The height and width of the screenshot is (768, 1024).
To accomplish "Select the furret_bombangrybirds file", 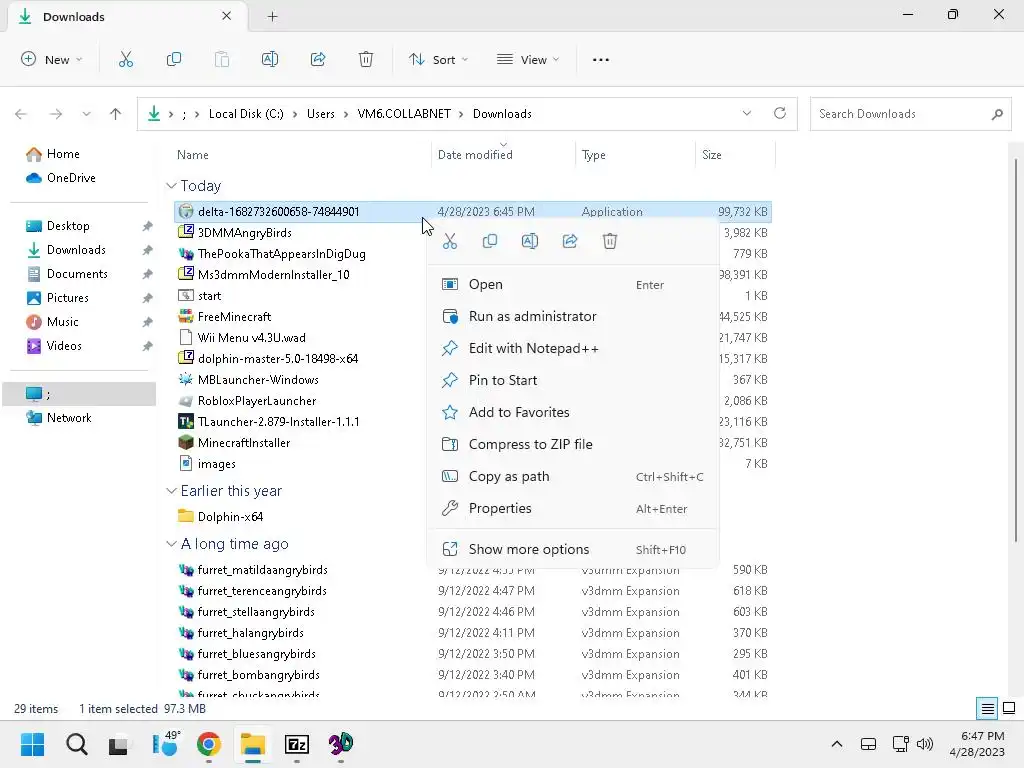I will (x=259, y=675).
